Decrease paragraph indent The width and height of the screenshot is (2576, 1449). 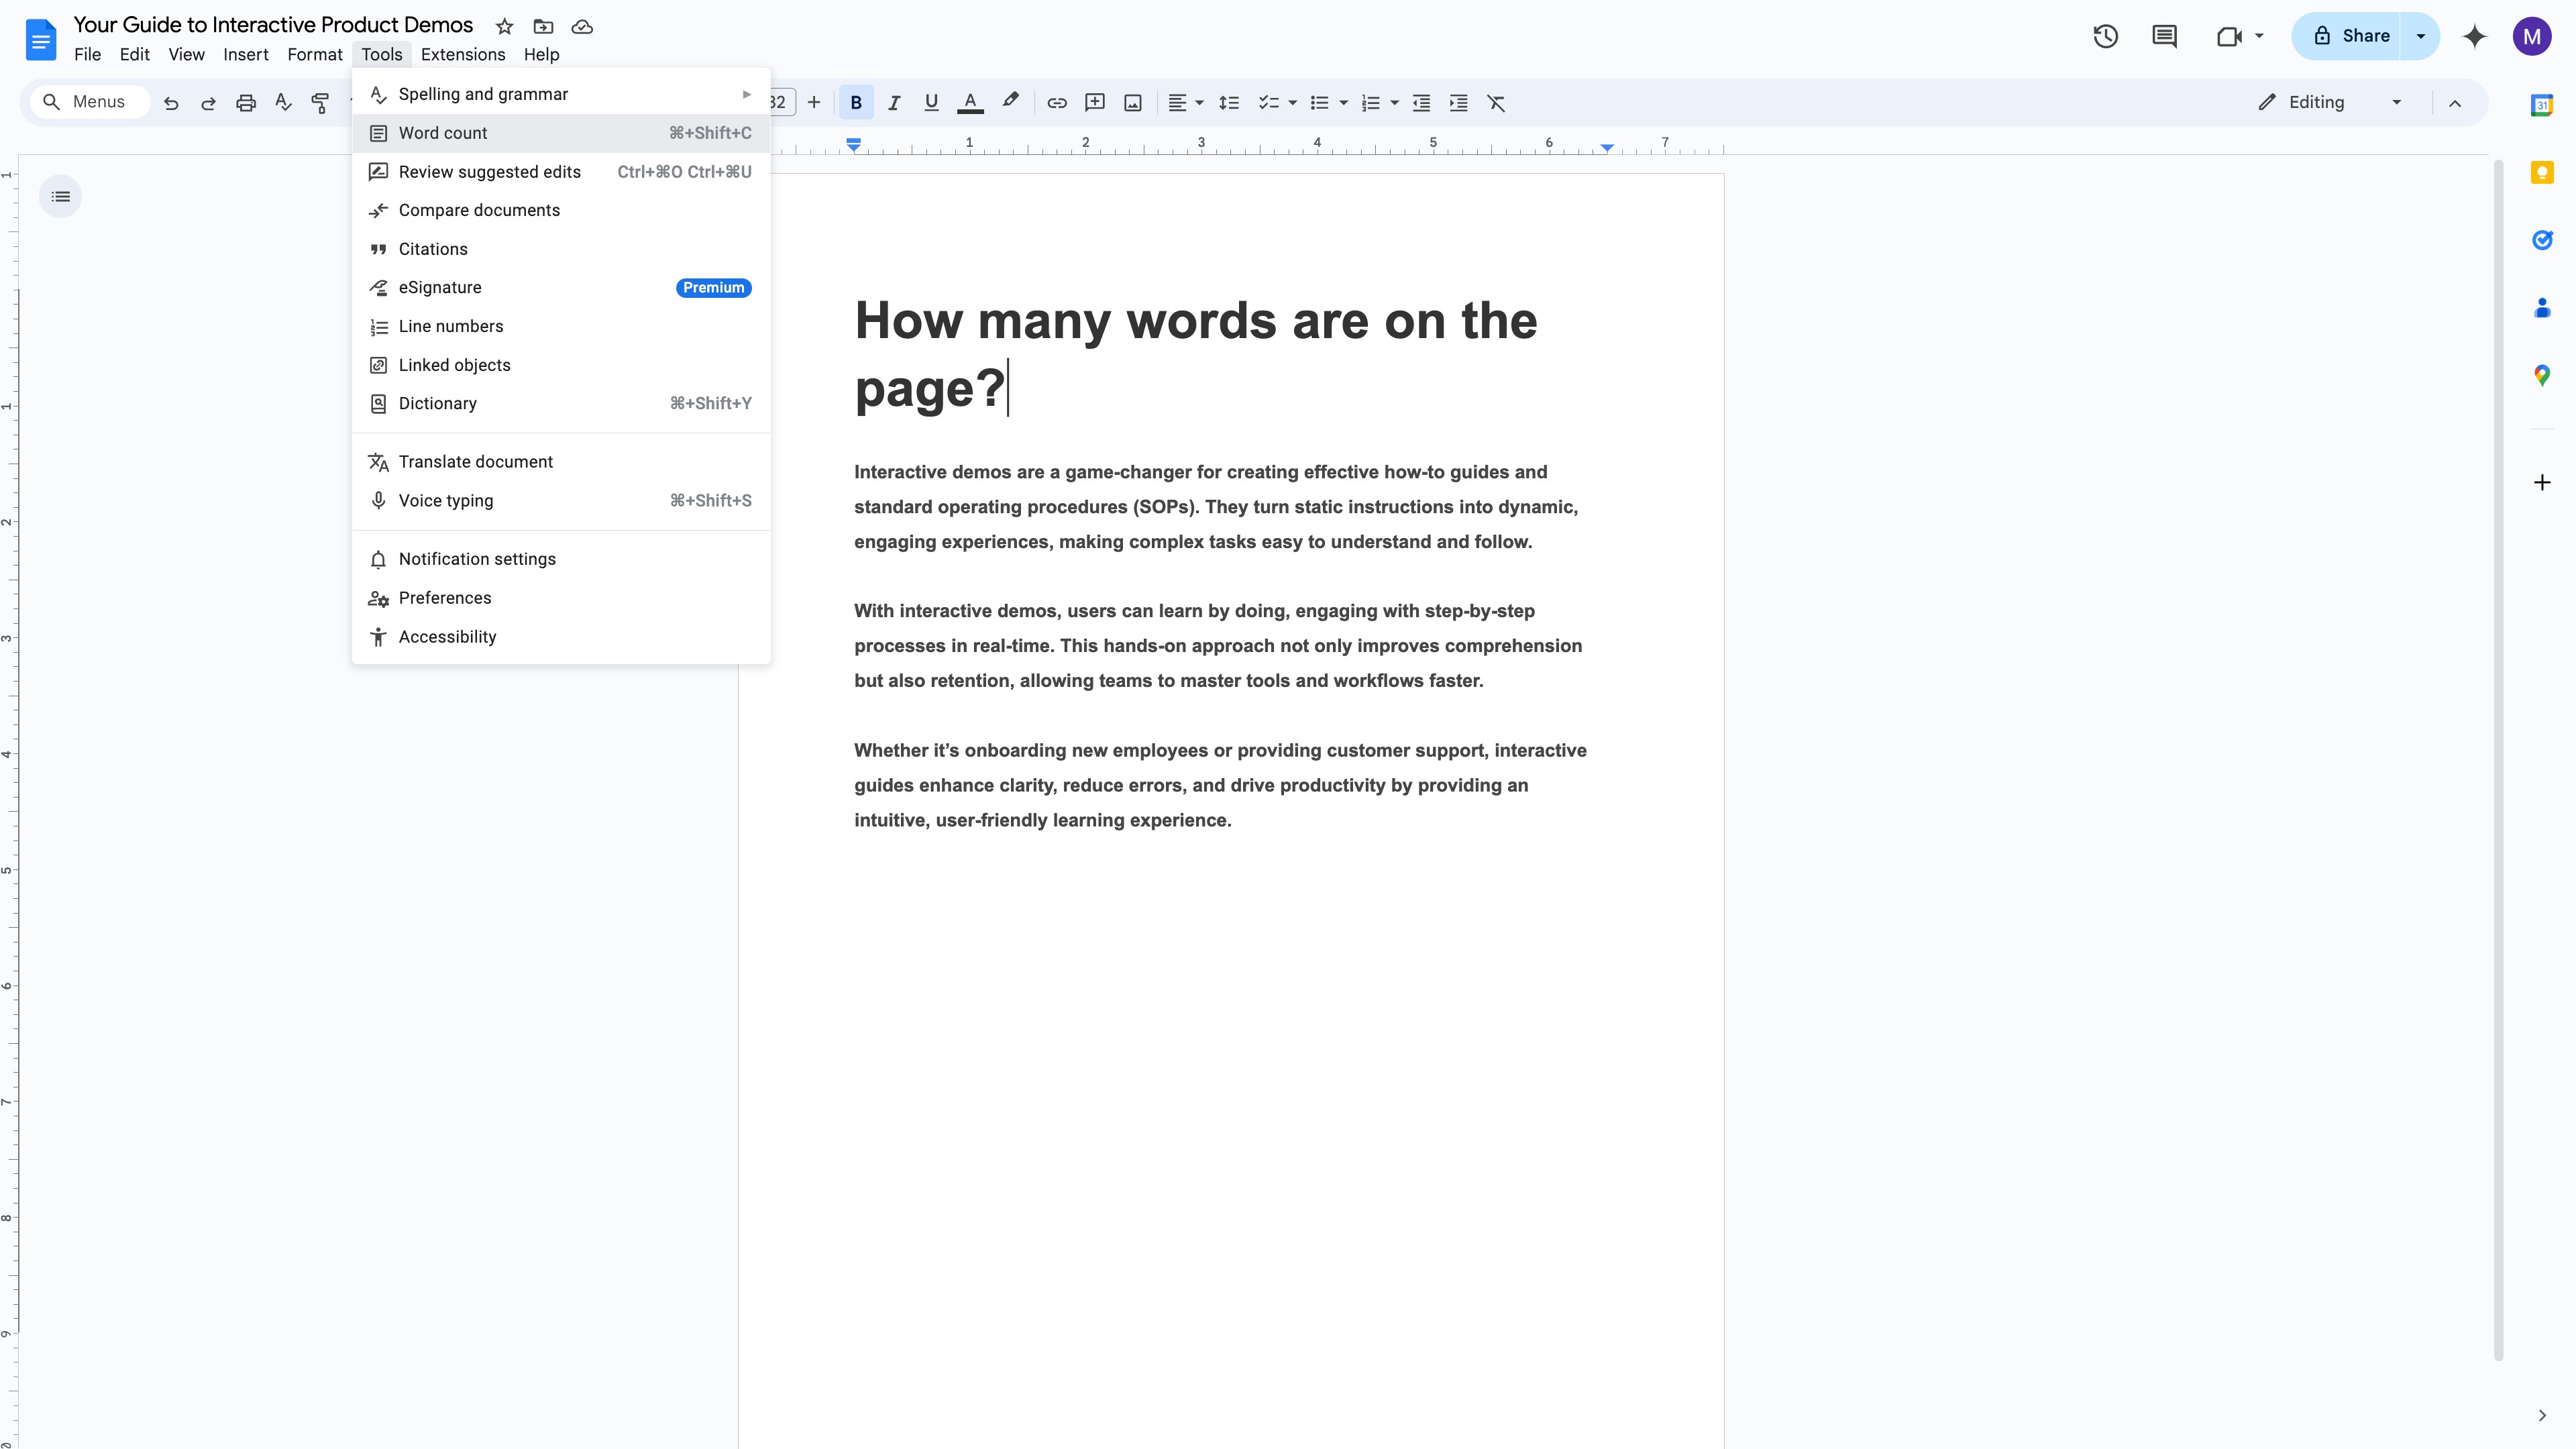tap(1421, 103)
